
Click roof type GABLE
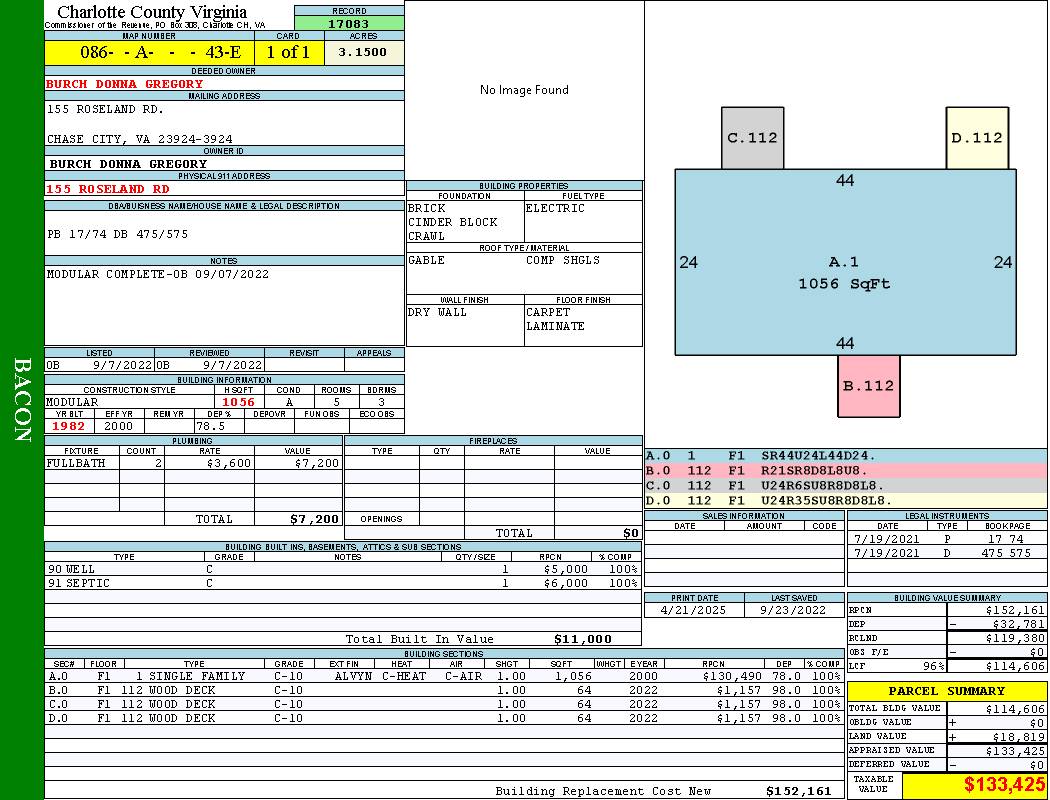click(x=427, y=260)
